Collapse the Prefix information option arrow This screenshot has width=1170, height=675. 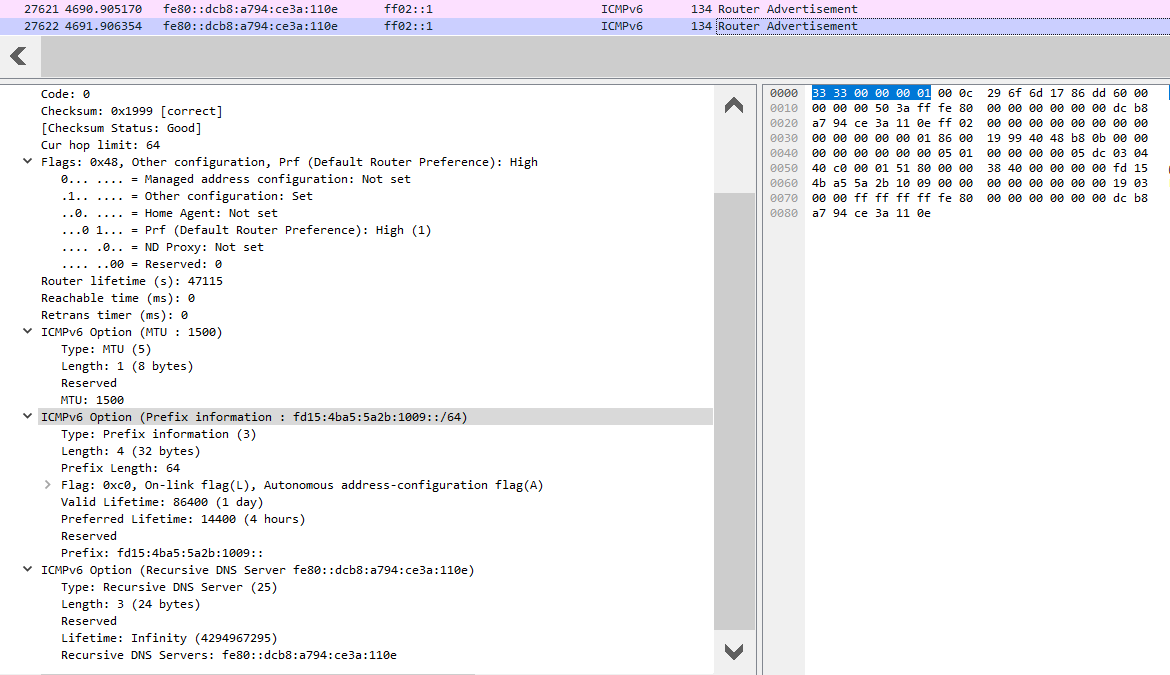point(28,417)
